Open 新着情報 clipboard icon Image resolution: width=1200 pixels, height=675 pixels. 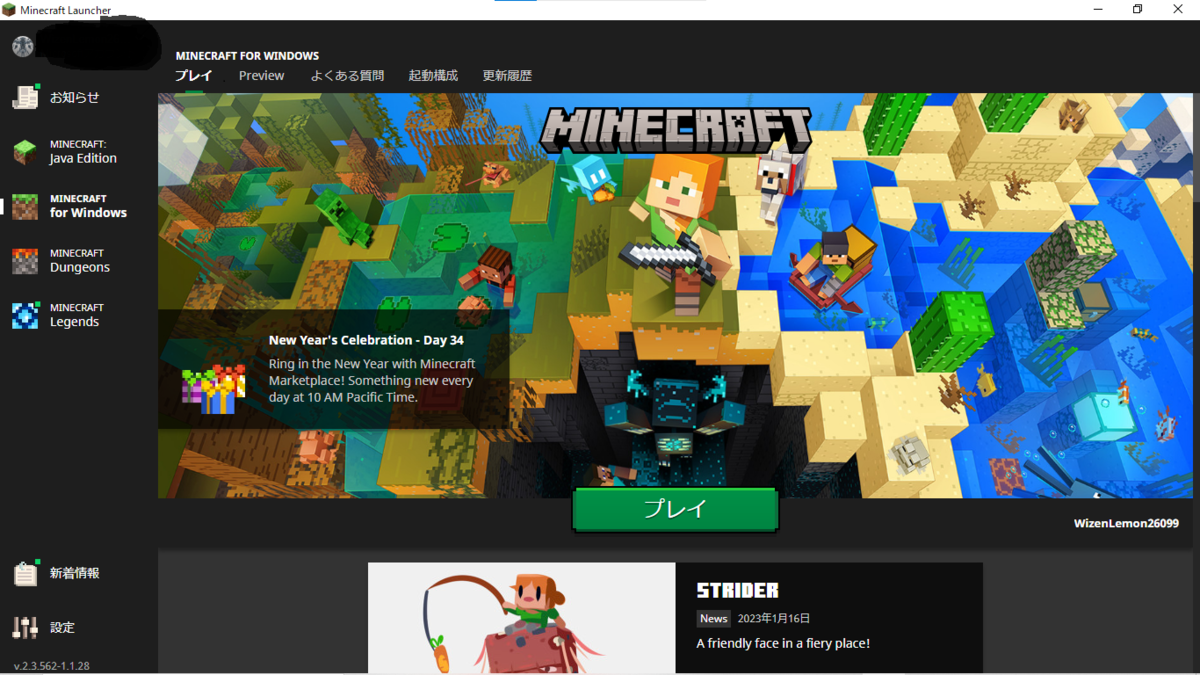(25, 573)
